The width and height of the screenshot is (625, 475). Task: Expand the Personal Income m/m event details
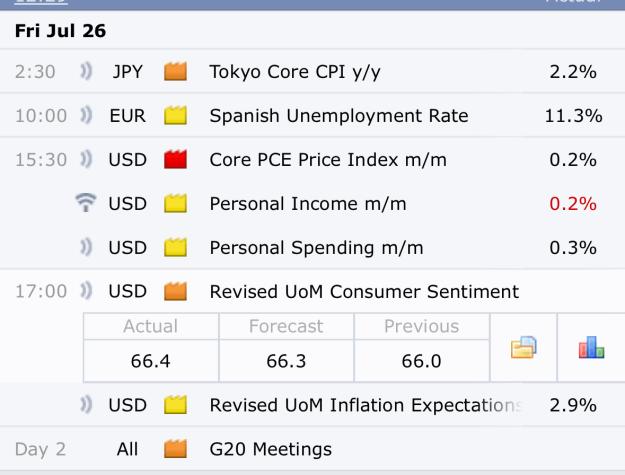(x=312, y=204)
